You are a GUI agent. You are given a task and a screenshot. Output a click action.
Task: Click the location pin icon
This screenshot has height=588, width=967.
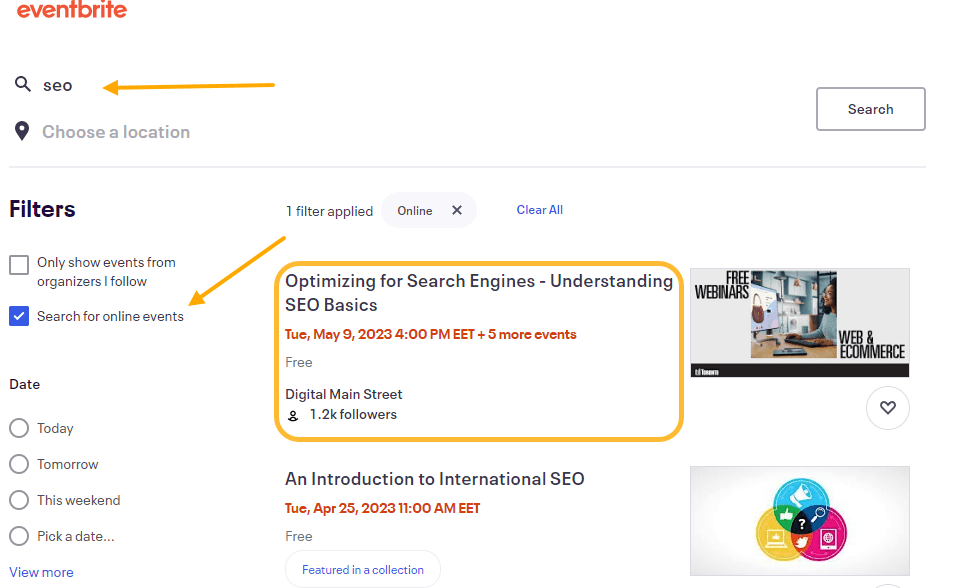(22, 130)
